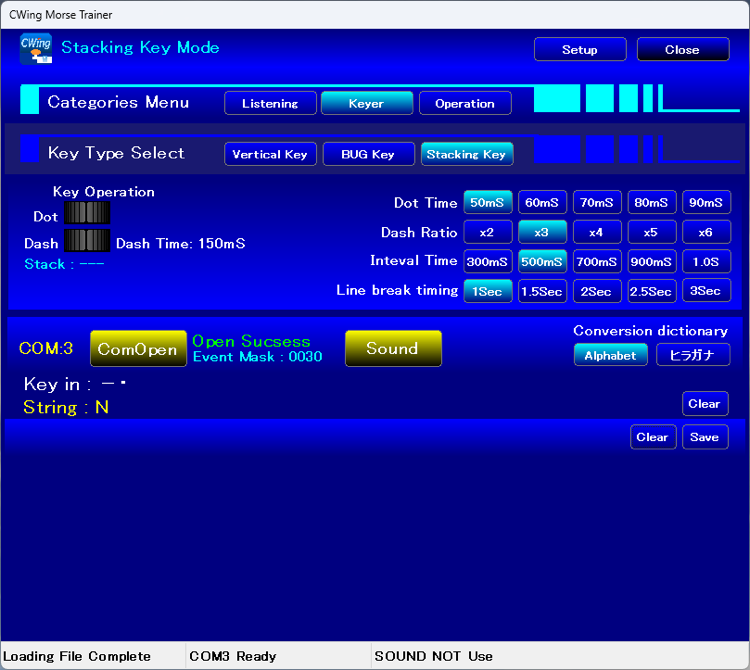750x670 pixels.
Task: Switch dictionary to ヒラガナ
Action: (x=693, y=355)
